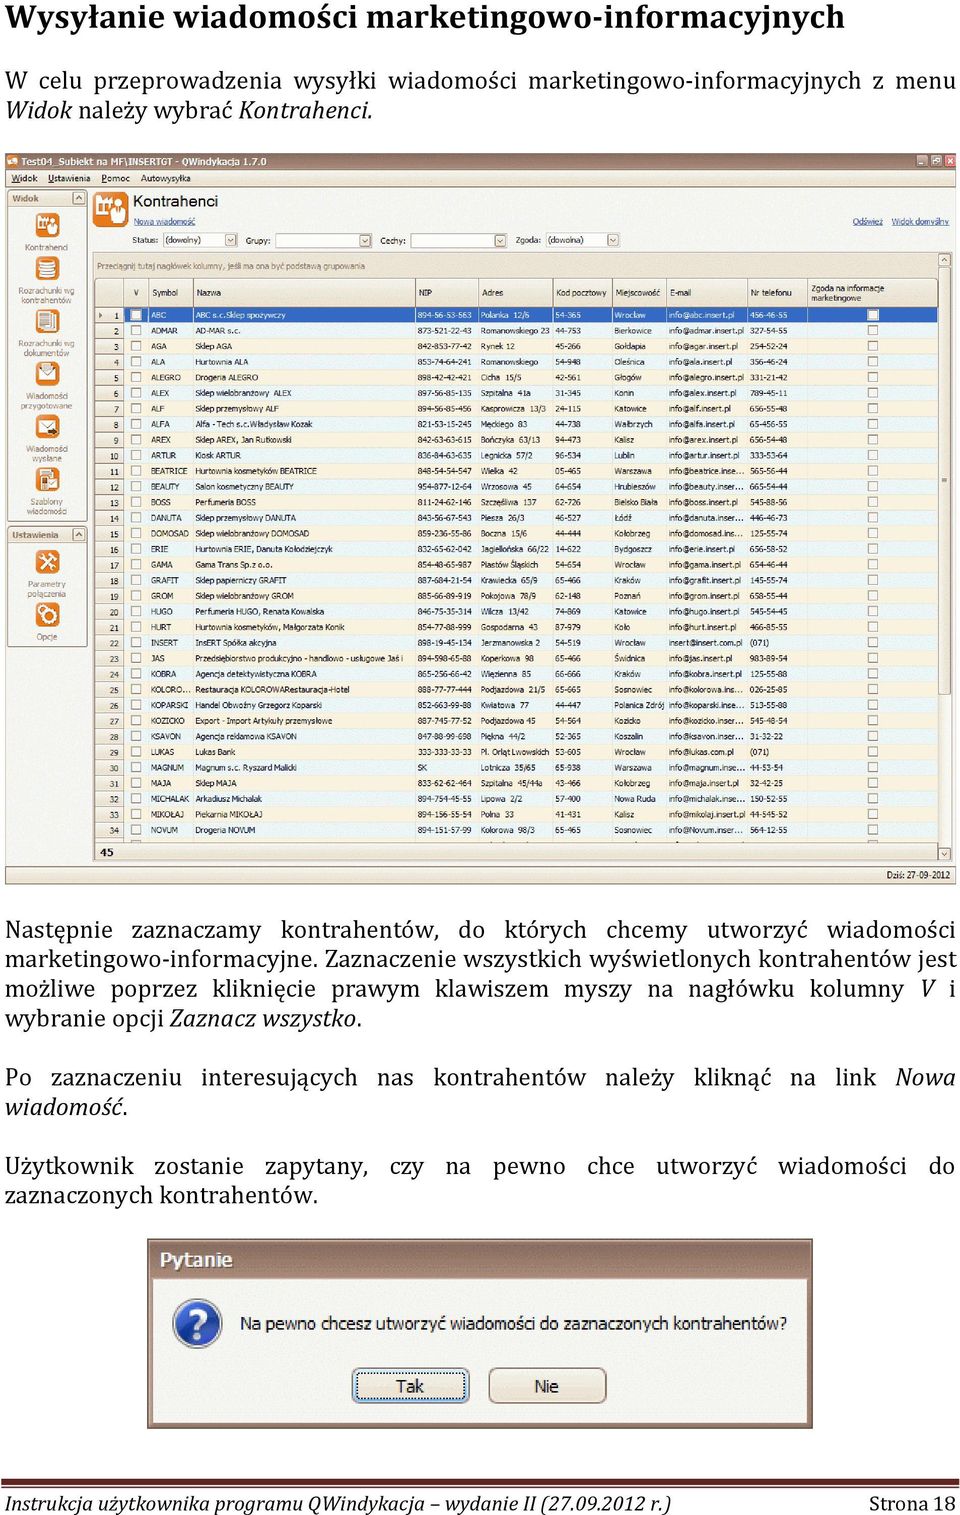Toggle marketing consent checkbox for NOVUM row
This screenshot has height=1515, width=960.
point(873,830)
